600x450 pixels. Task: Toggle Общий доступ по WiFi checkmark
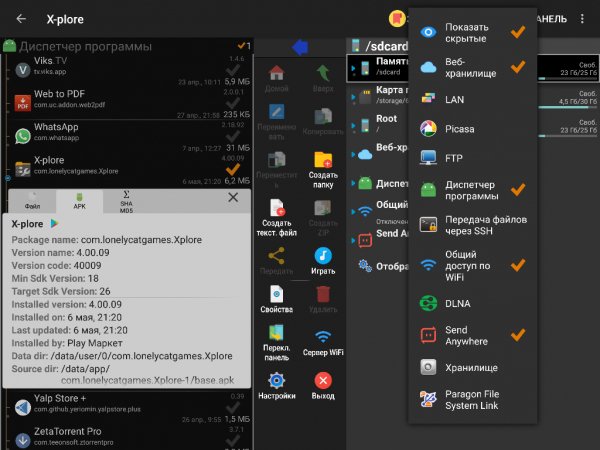point(518,265)
